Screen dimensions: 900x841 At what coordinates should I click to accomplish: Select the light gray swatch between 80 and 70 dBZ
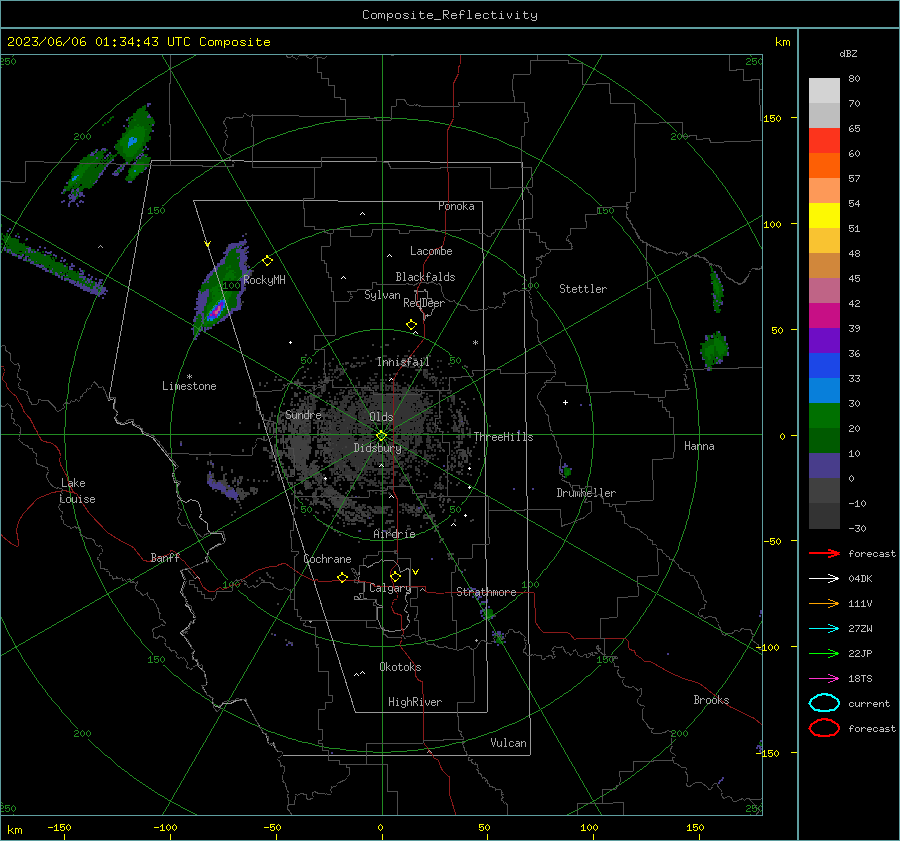click(x=824, y=90)
